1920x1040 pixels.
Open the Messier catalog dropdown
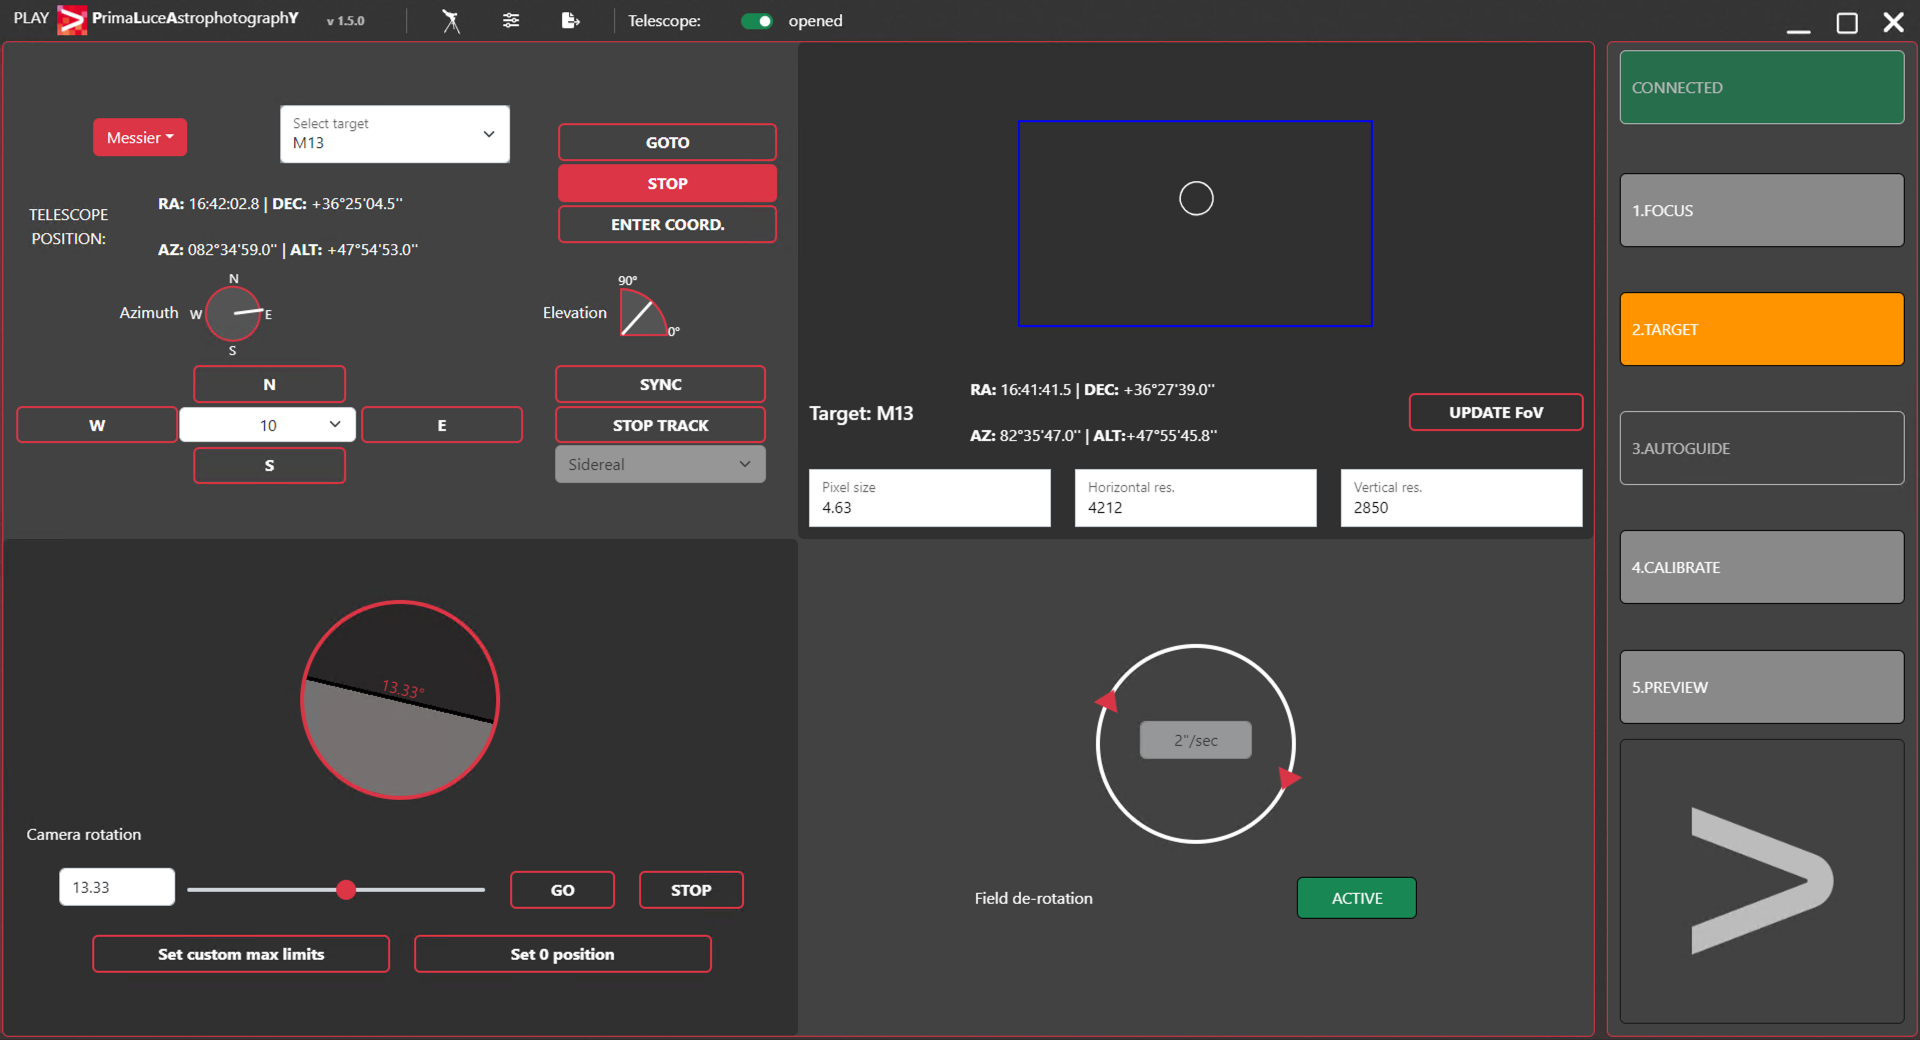(140, 137)
